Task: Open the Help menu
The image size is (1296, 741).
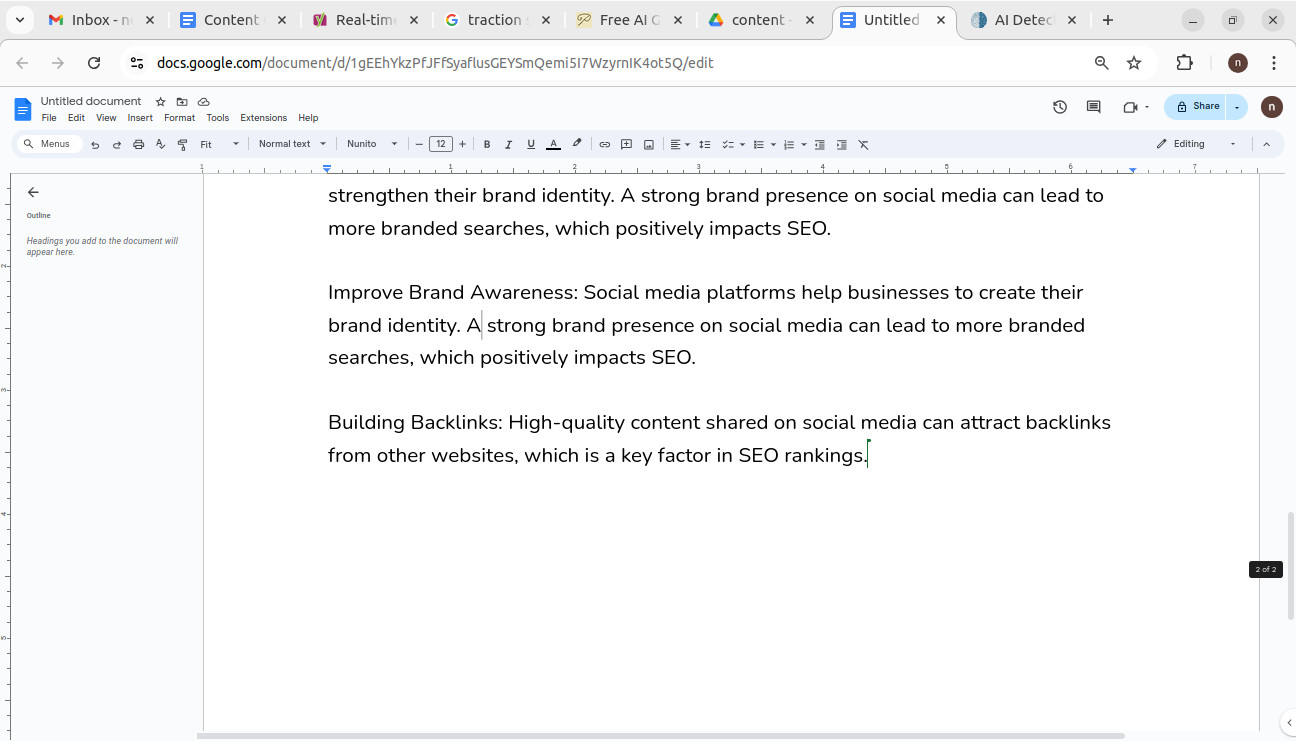Action: 308,118
